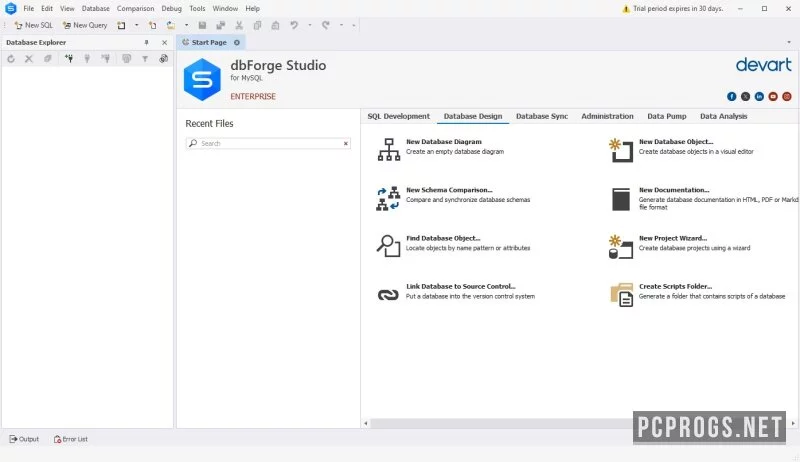This screenshot has height=462, width=800.
Task: Expand the New Database Object dropdown arrow
Action: pyautogui.click(x=136, y=25)
